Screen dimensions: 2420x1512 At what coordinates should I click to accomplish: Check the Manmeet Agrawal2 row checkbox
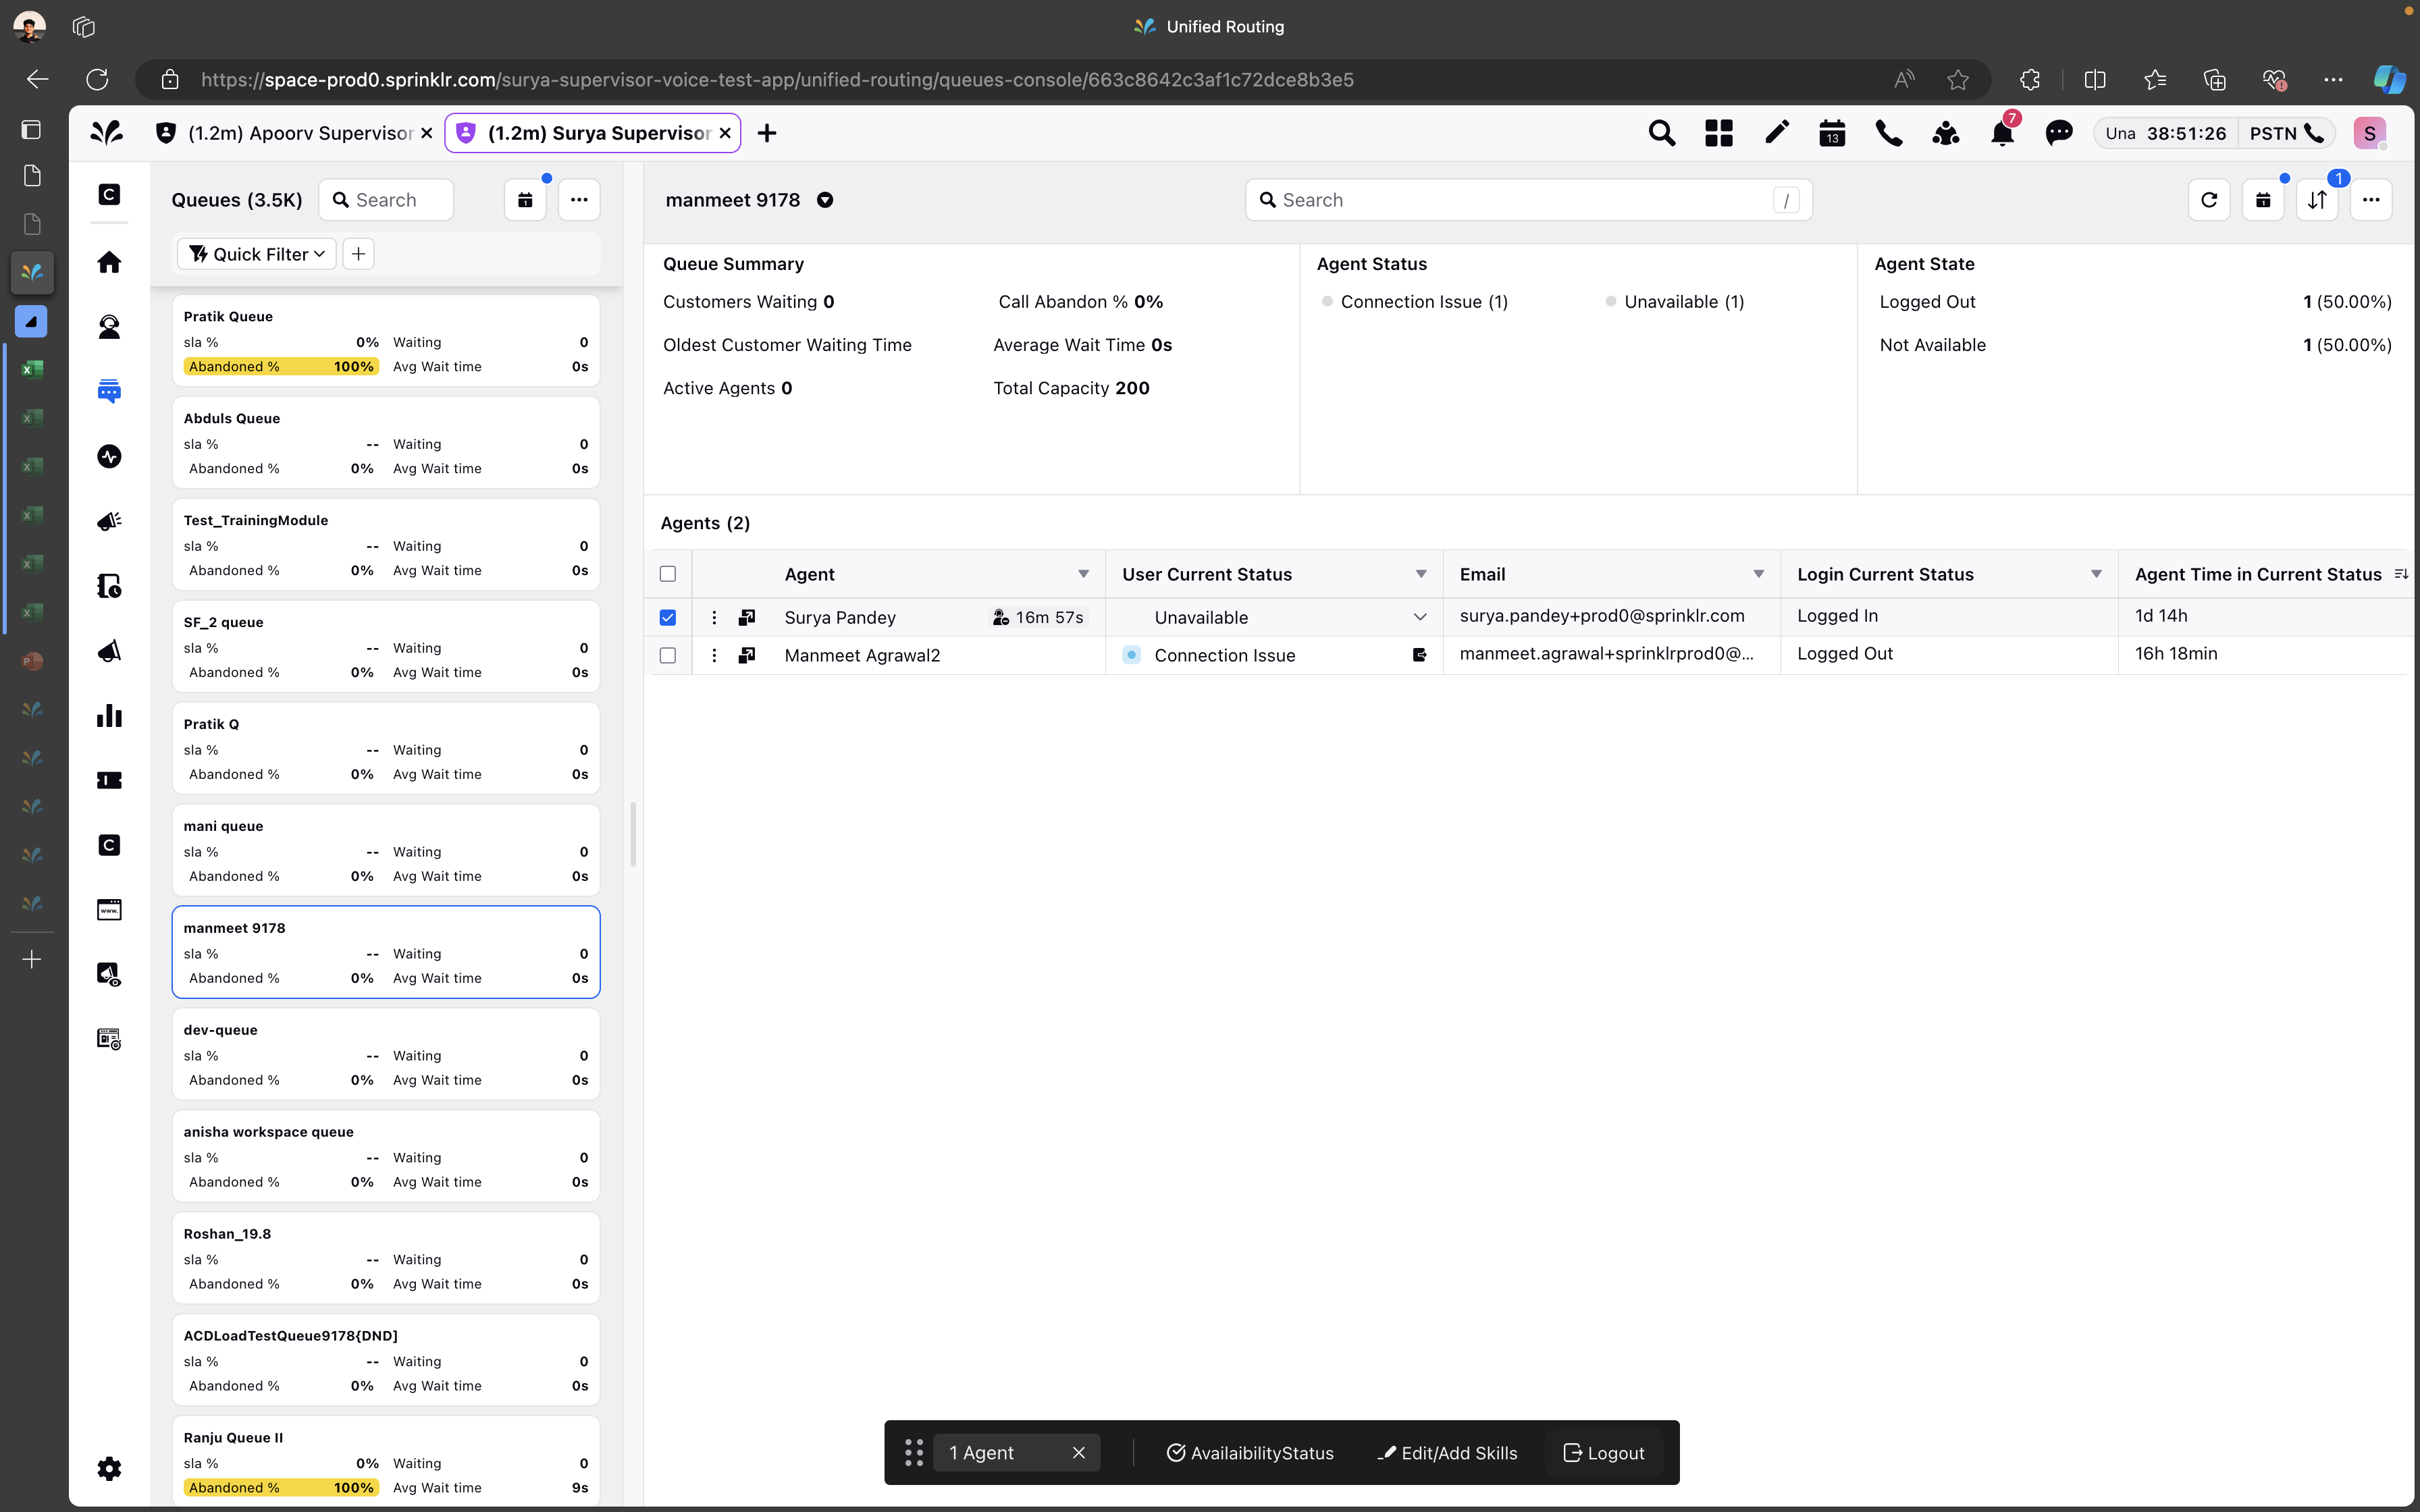[668, 655]
